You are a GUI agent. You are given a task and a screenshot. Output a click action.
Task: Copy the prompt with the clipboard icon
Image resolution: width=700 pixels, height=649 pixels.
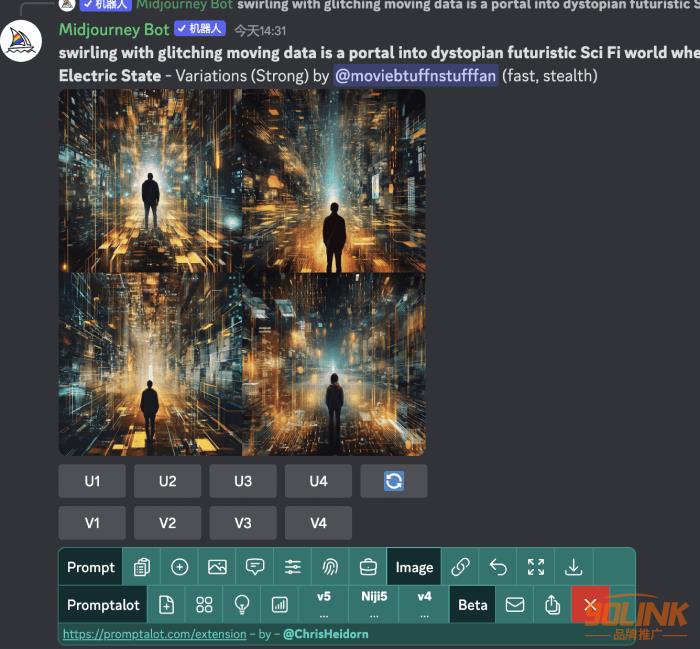pos(142,567)
